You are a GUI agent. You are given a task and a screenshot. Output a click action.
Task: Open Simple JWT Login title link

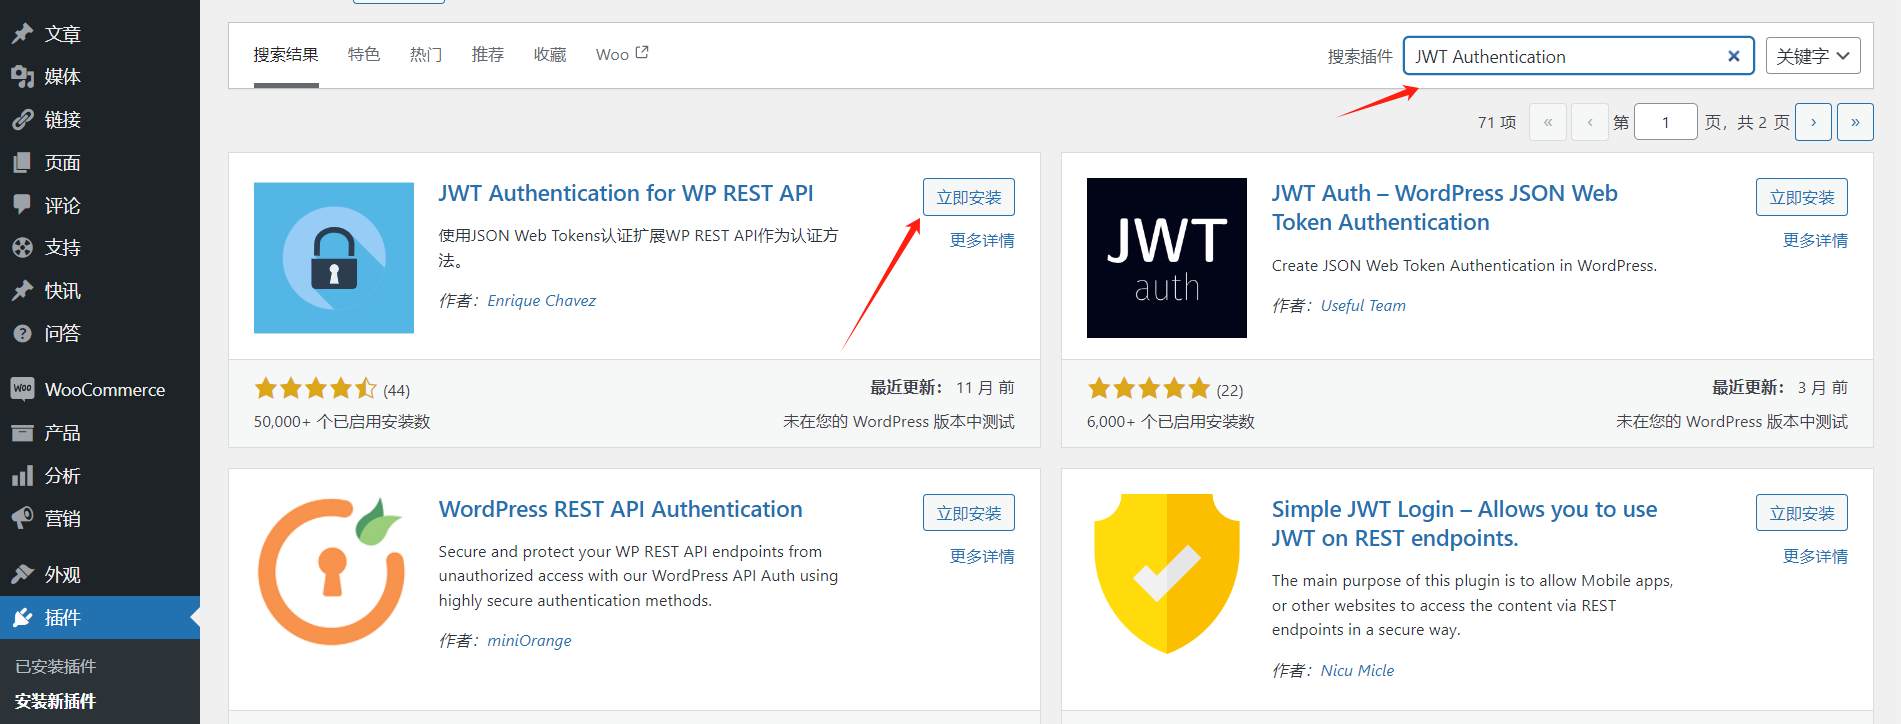[1464, 523]
